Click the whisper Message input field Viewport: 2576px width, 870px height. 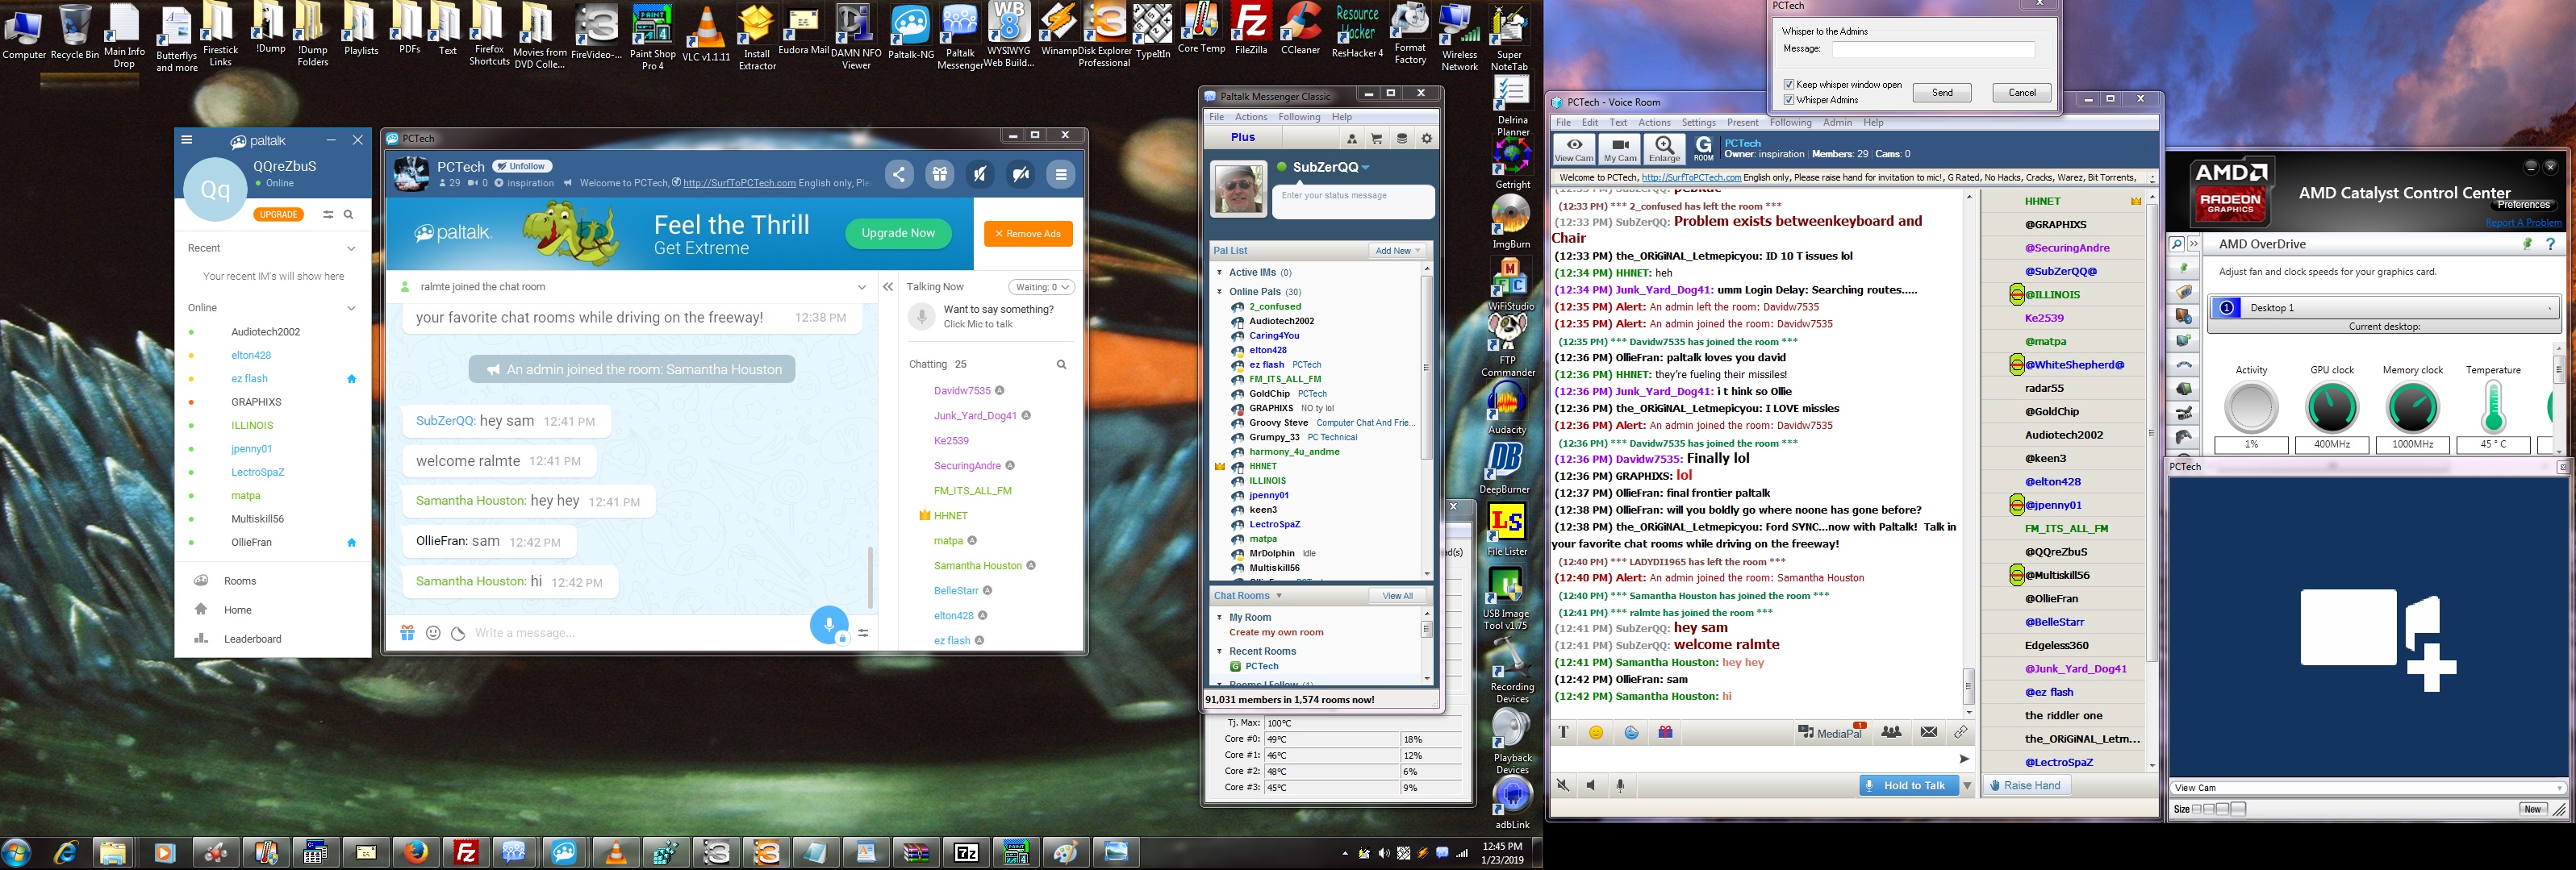point(1932,49)
